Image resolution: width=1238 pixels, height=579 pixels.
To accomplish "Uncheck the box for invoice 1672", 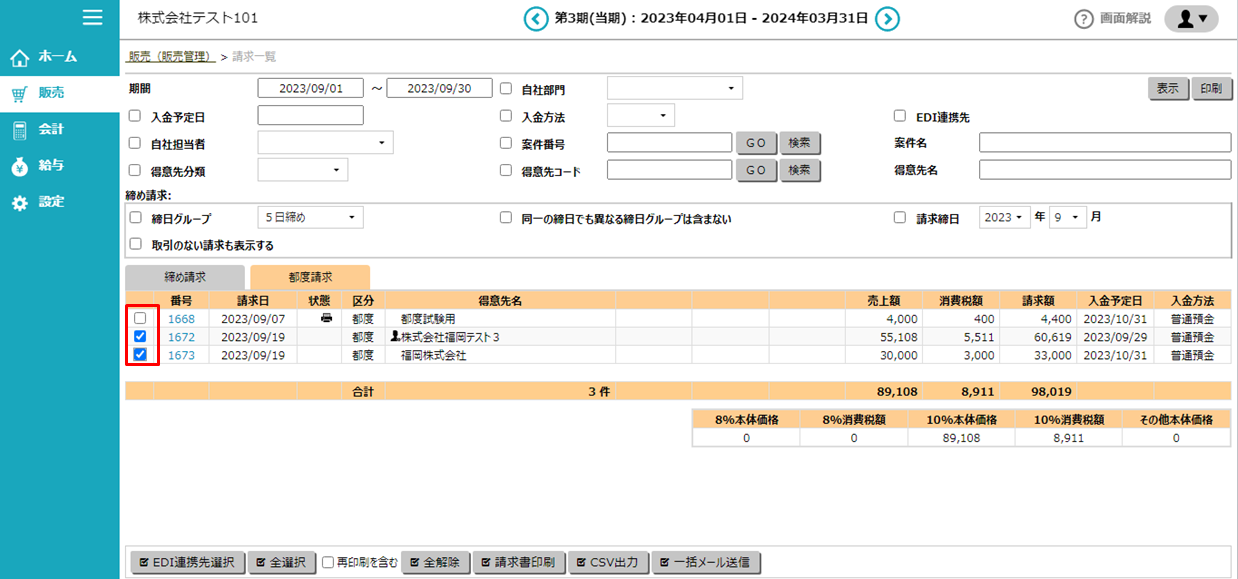I will (140, 336).
